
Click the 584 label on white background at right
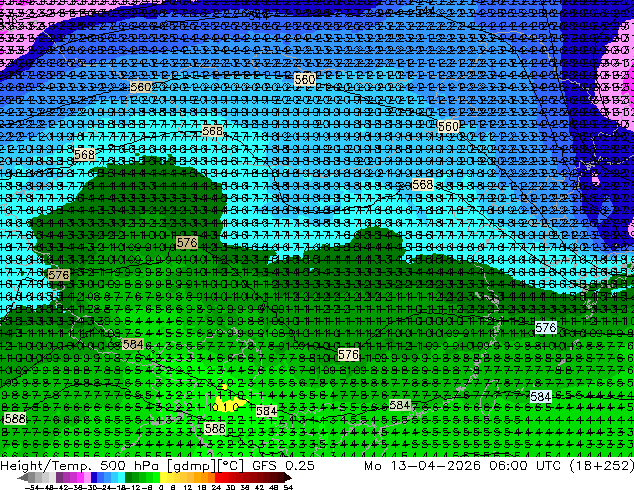coord(540,397)
